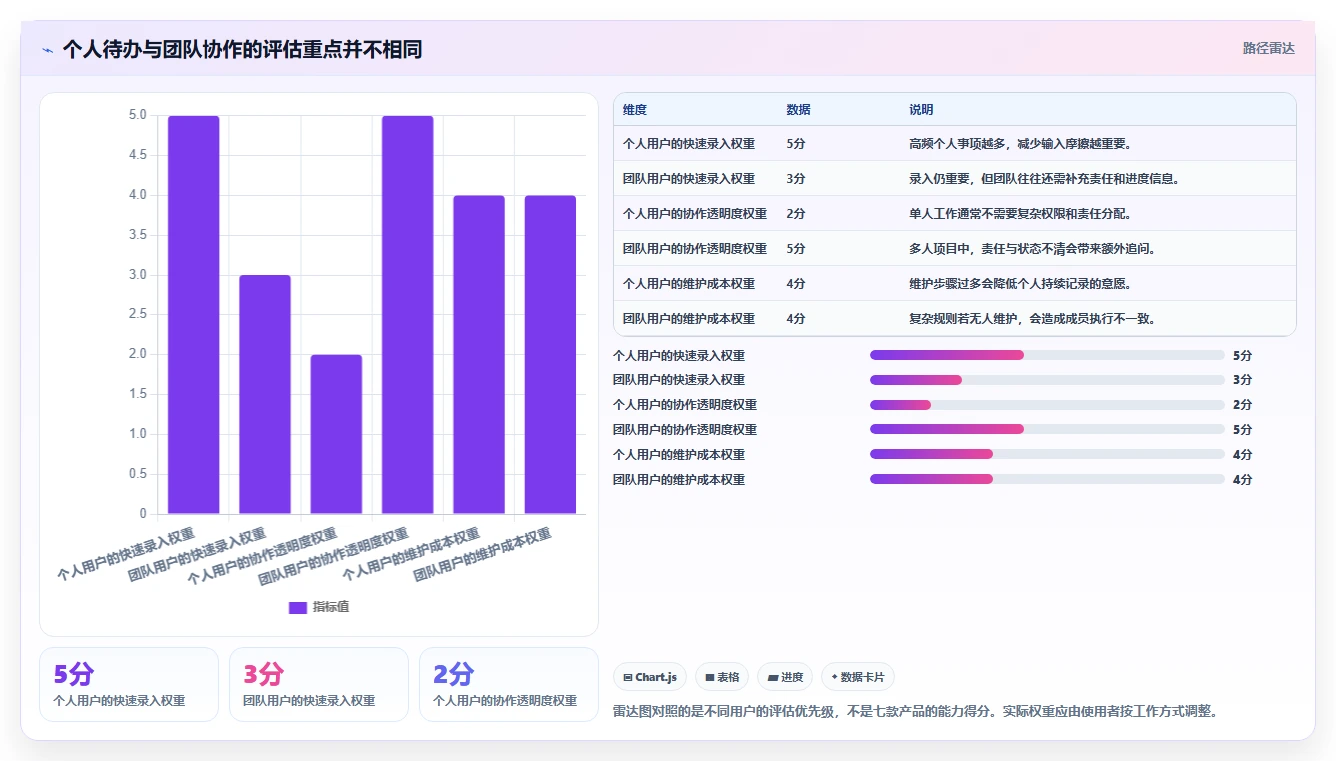Select the 表格 chip
Viewport: 1336px width, 761px height.
click(722, 677)
